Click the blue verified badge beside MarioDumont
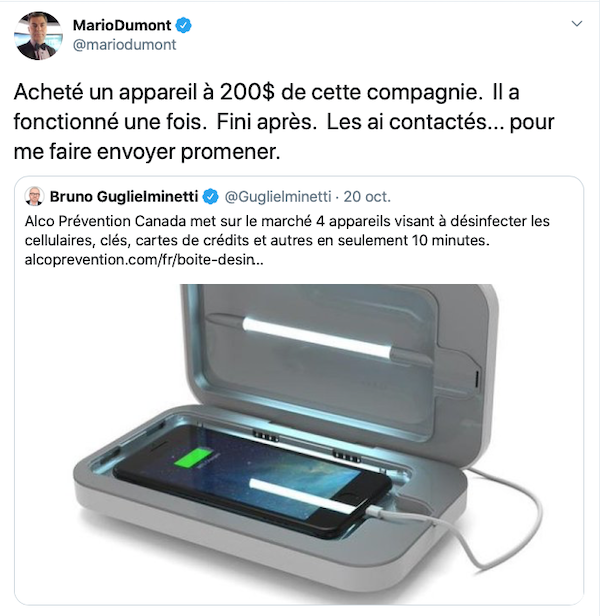 click(183, 25)
